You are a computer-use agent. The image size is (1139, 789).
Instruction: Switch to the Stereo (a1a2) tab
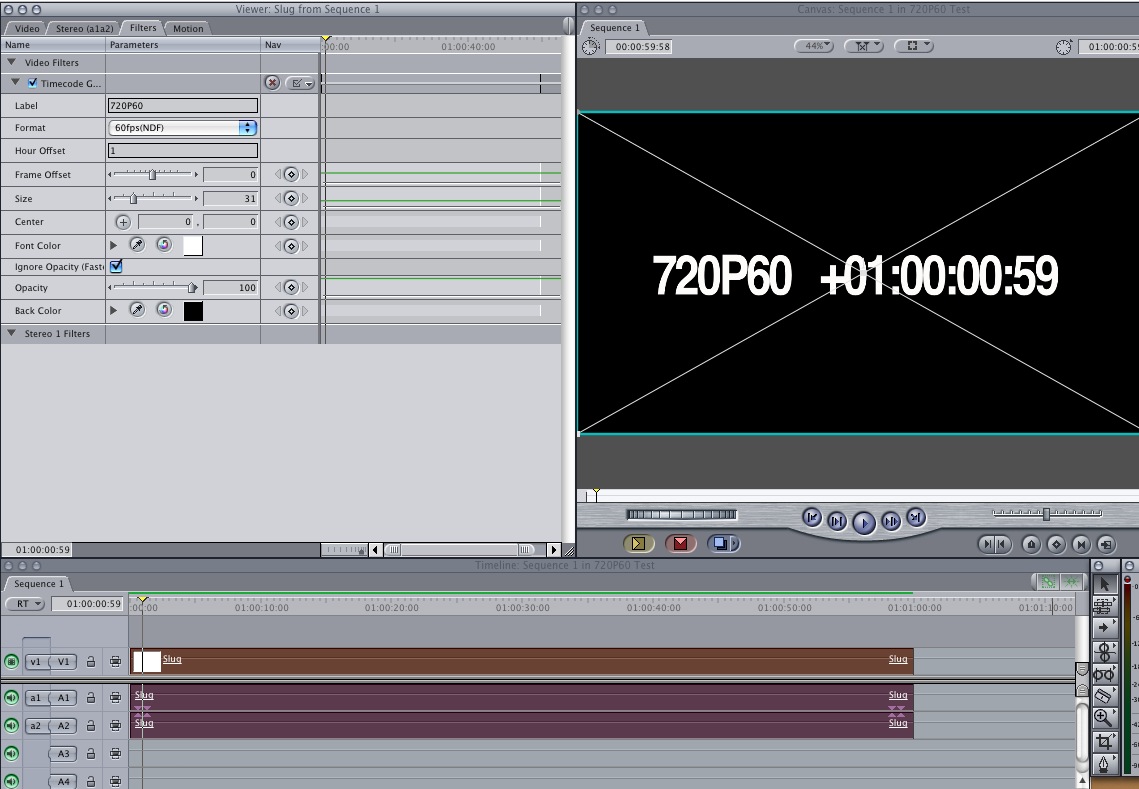(x=85, y=28)
